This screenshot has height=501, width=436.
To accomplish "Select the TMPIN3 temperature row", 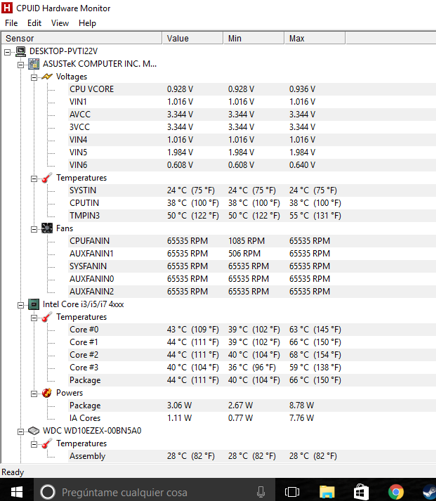I will 252,216.
